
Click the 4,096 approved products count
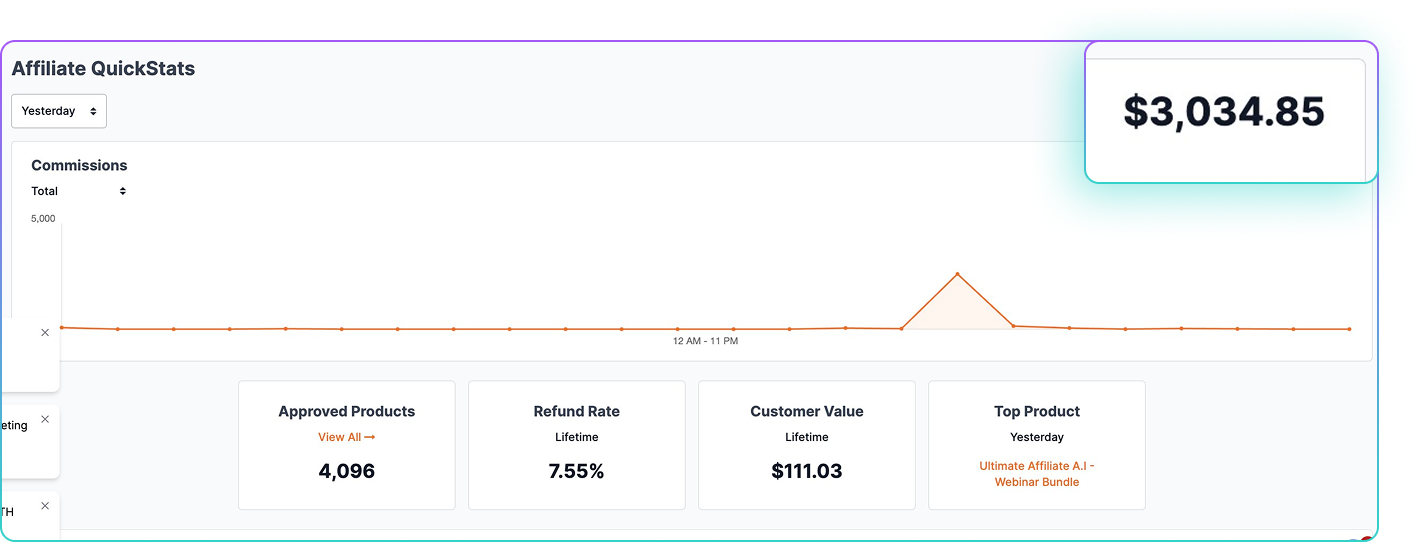tap(346, 471)
